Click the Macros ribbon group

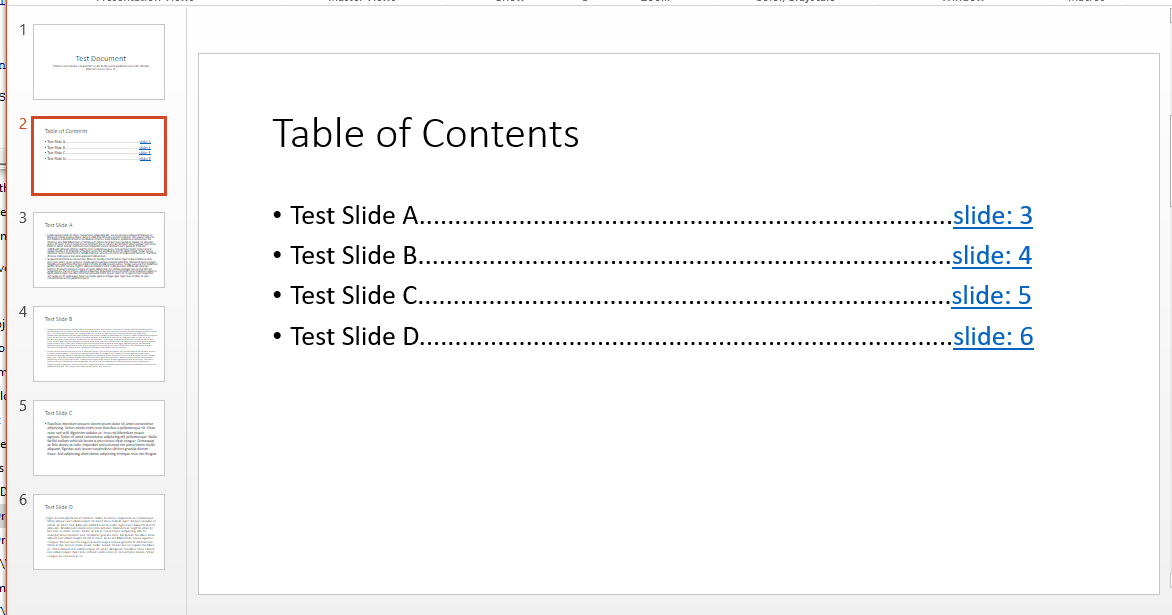[x=1086, y=2]
